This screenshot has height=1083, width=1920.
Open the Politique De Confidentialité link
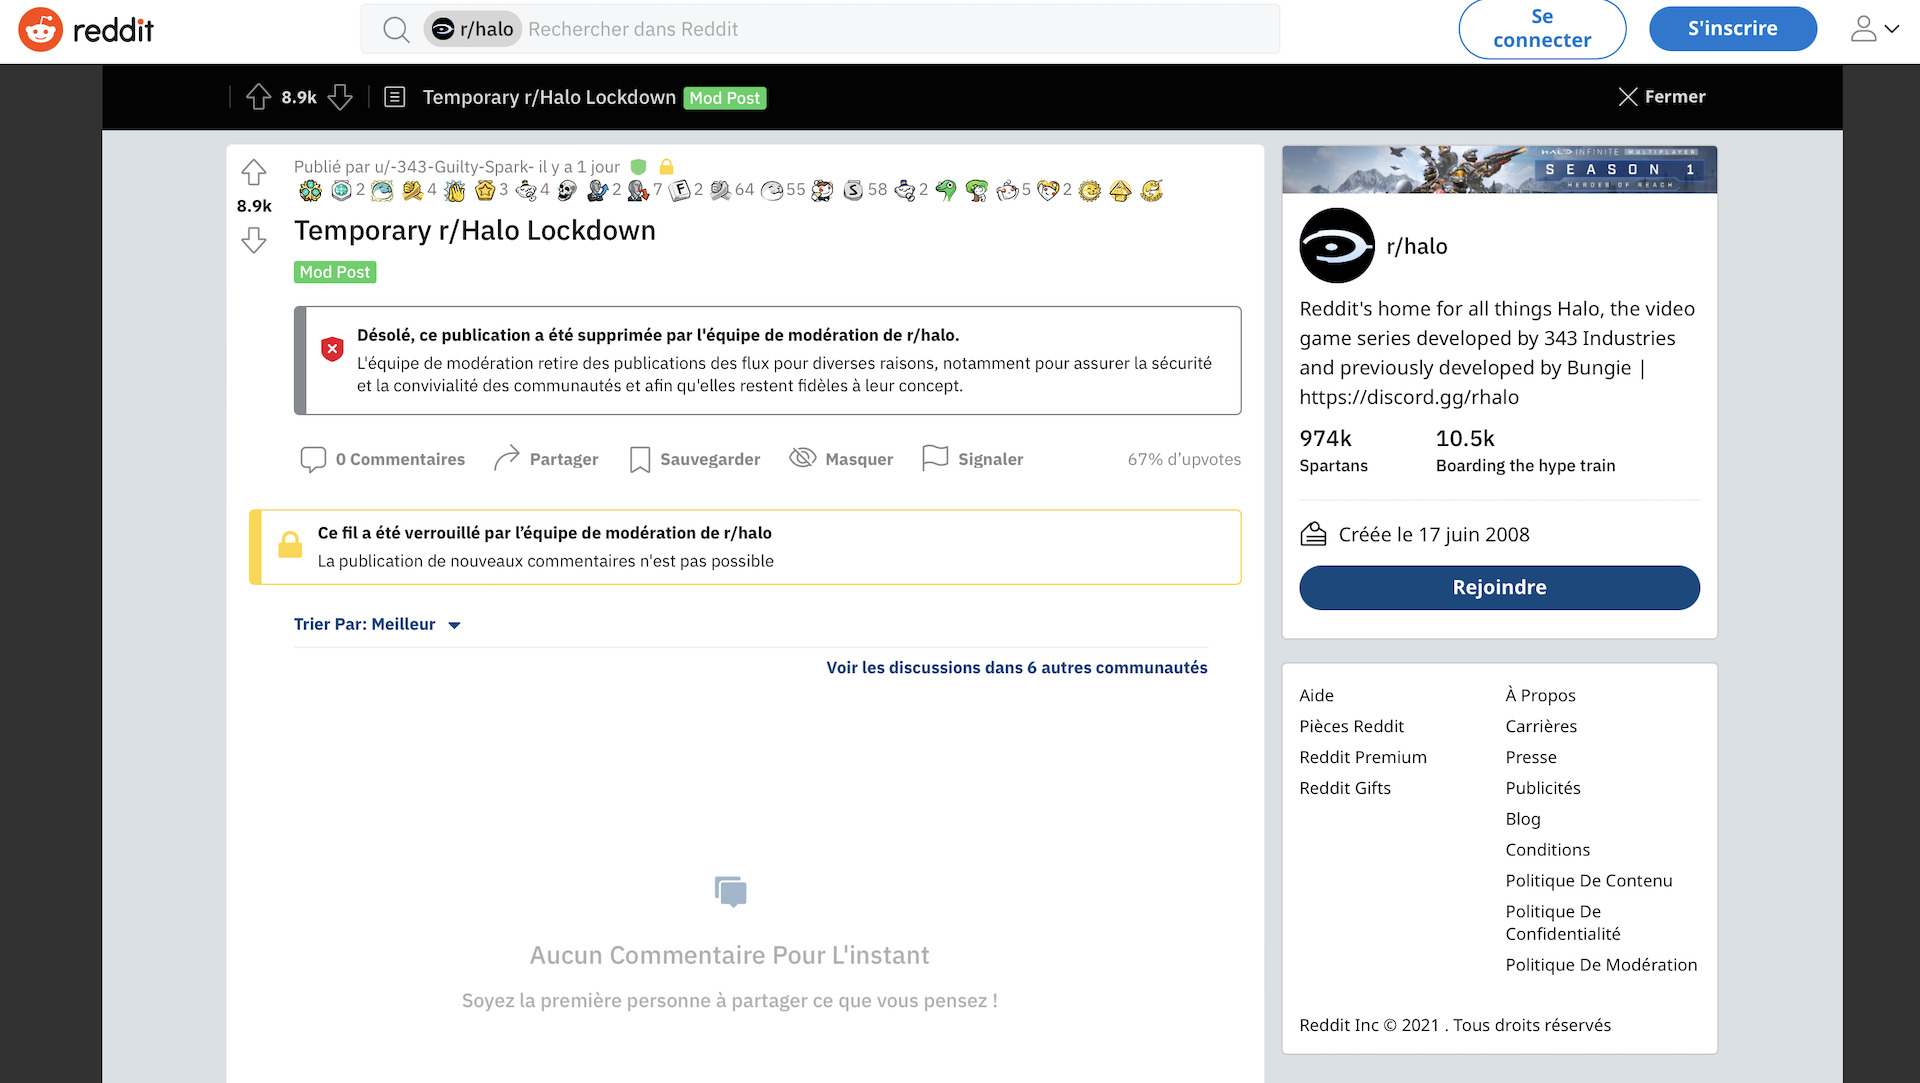pos(1563,923)
